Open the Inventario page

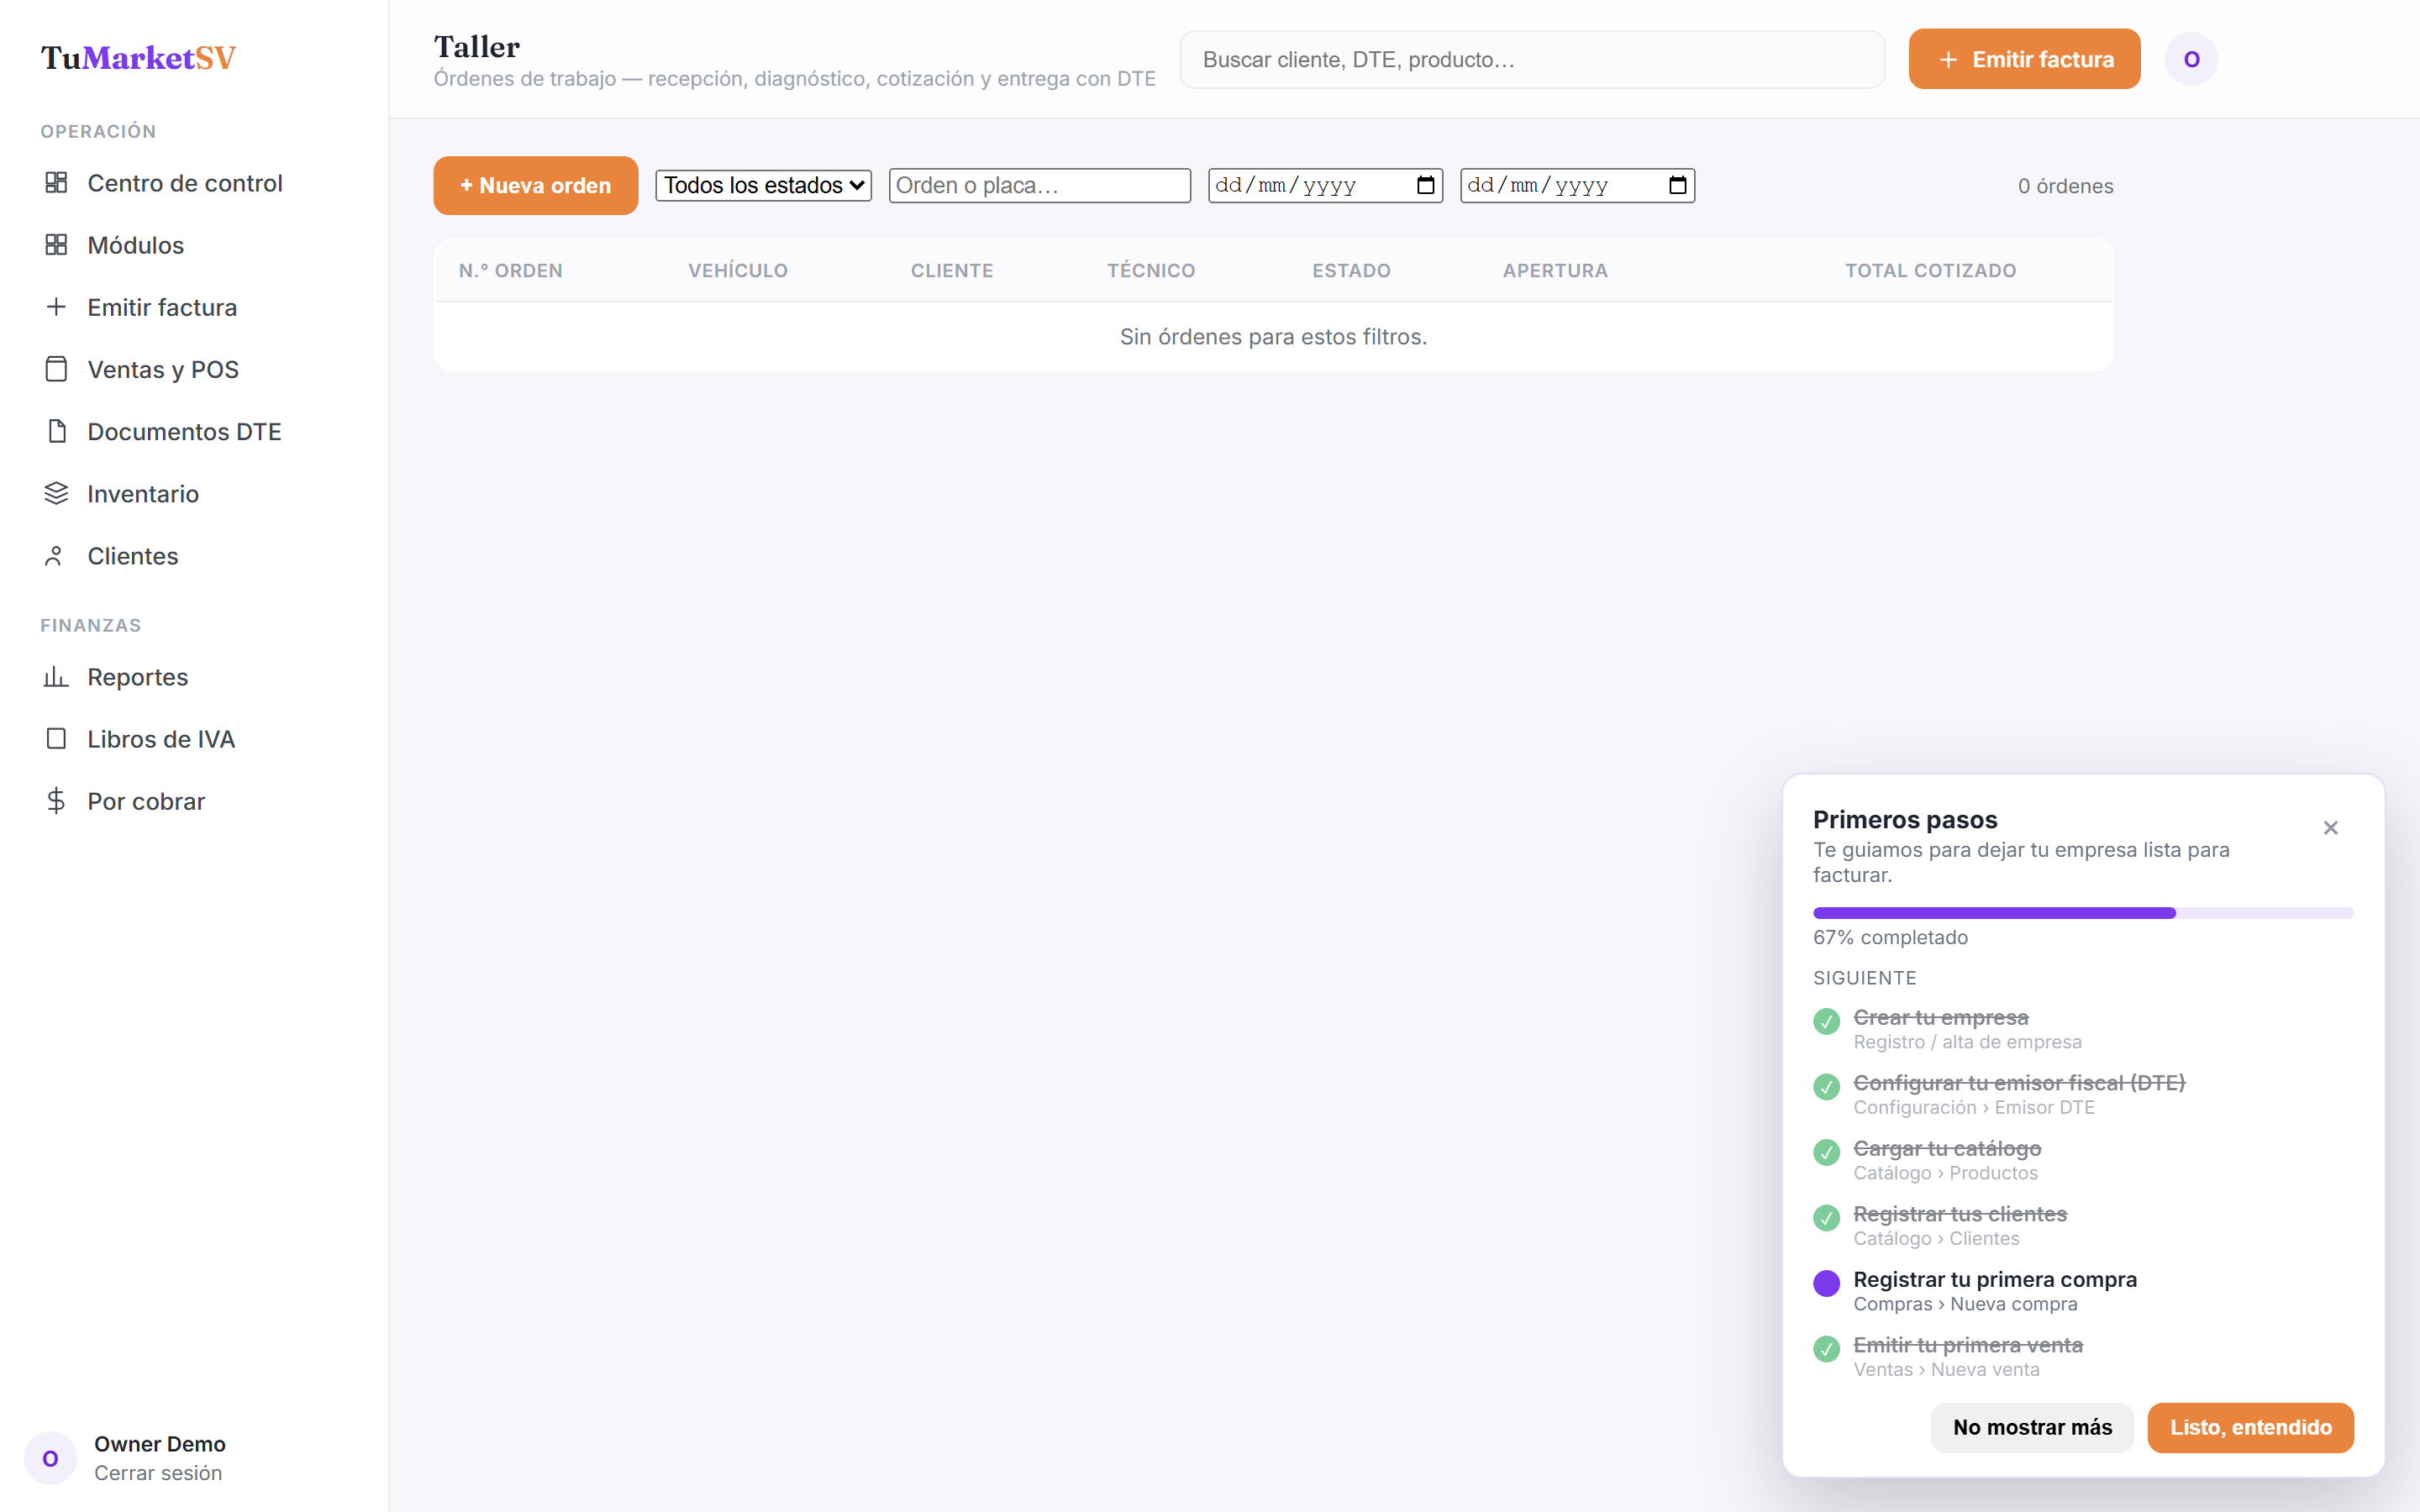(x=143, y=493)
